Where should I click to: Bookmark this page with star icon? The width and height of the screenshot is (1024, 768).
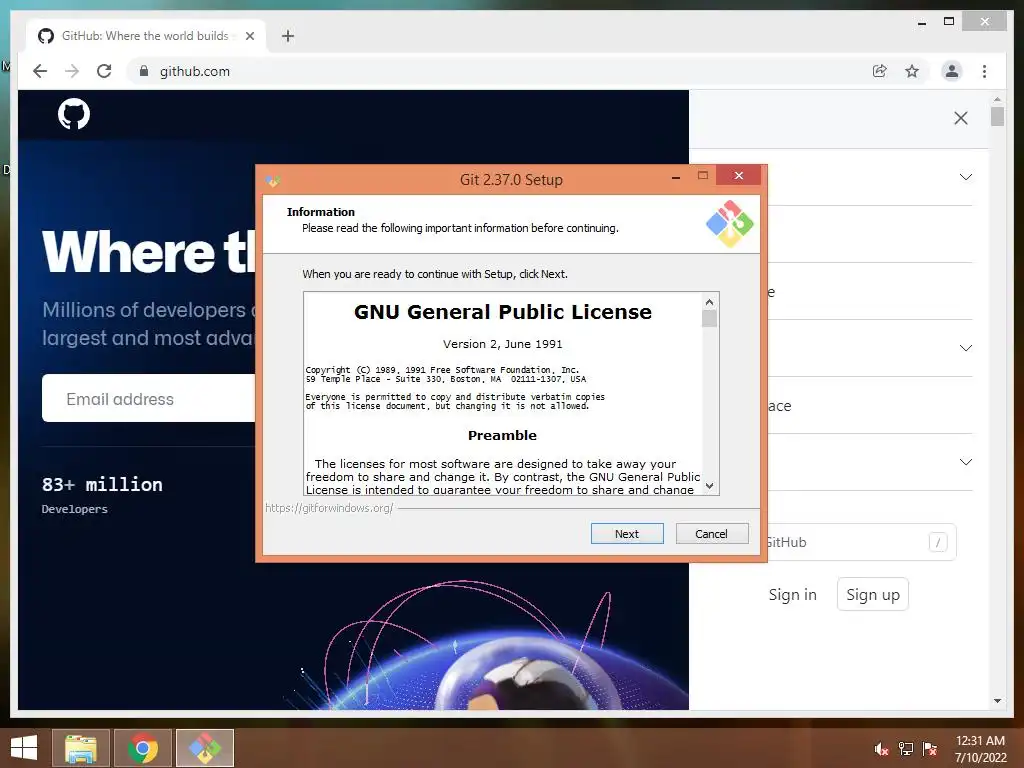point(912,71)
